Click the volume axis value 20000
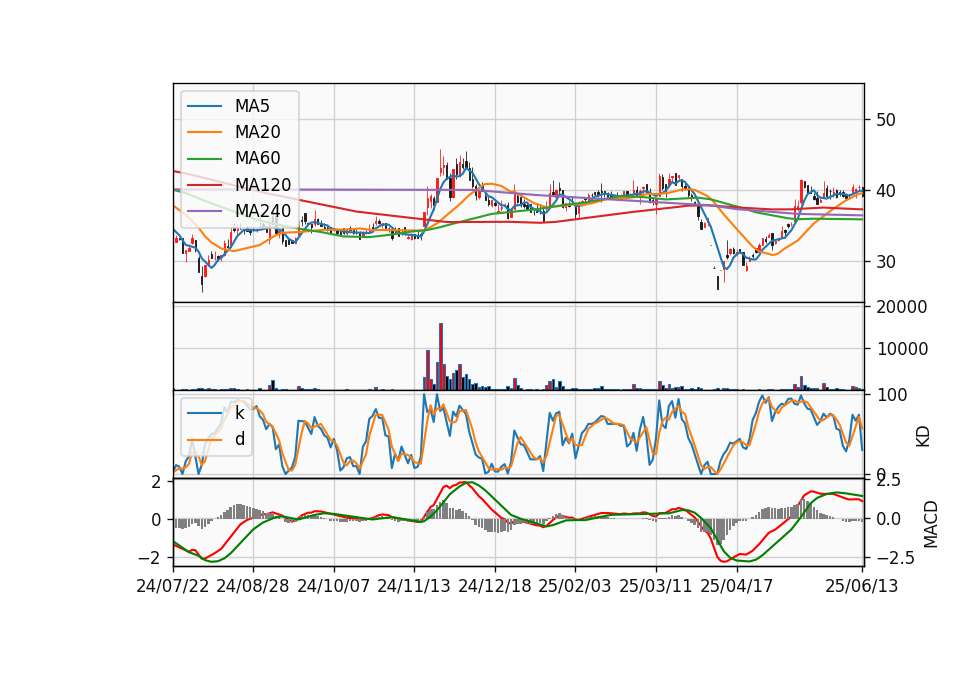Screen dimensions: 960x690 click(x=902, y=307)
